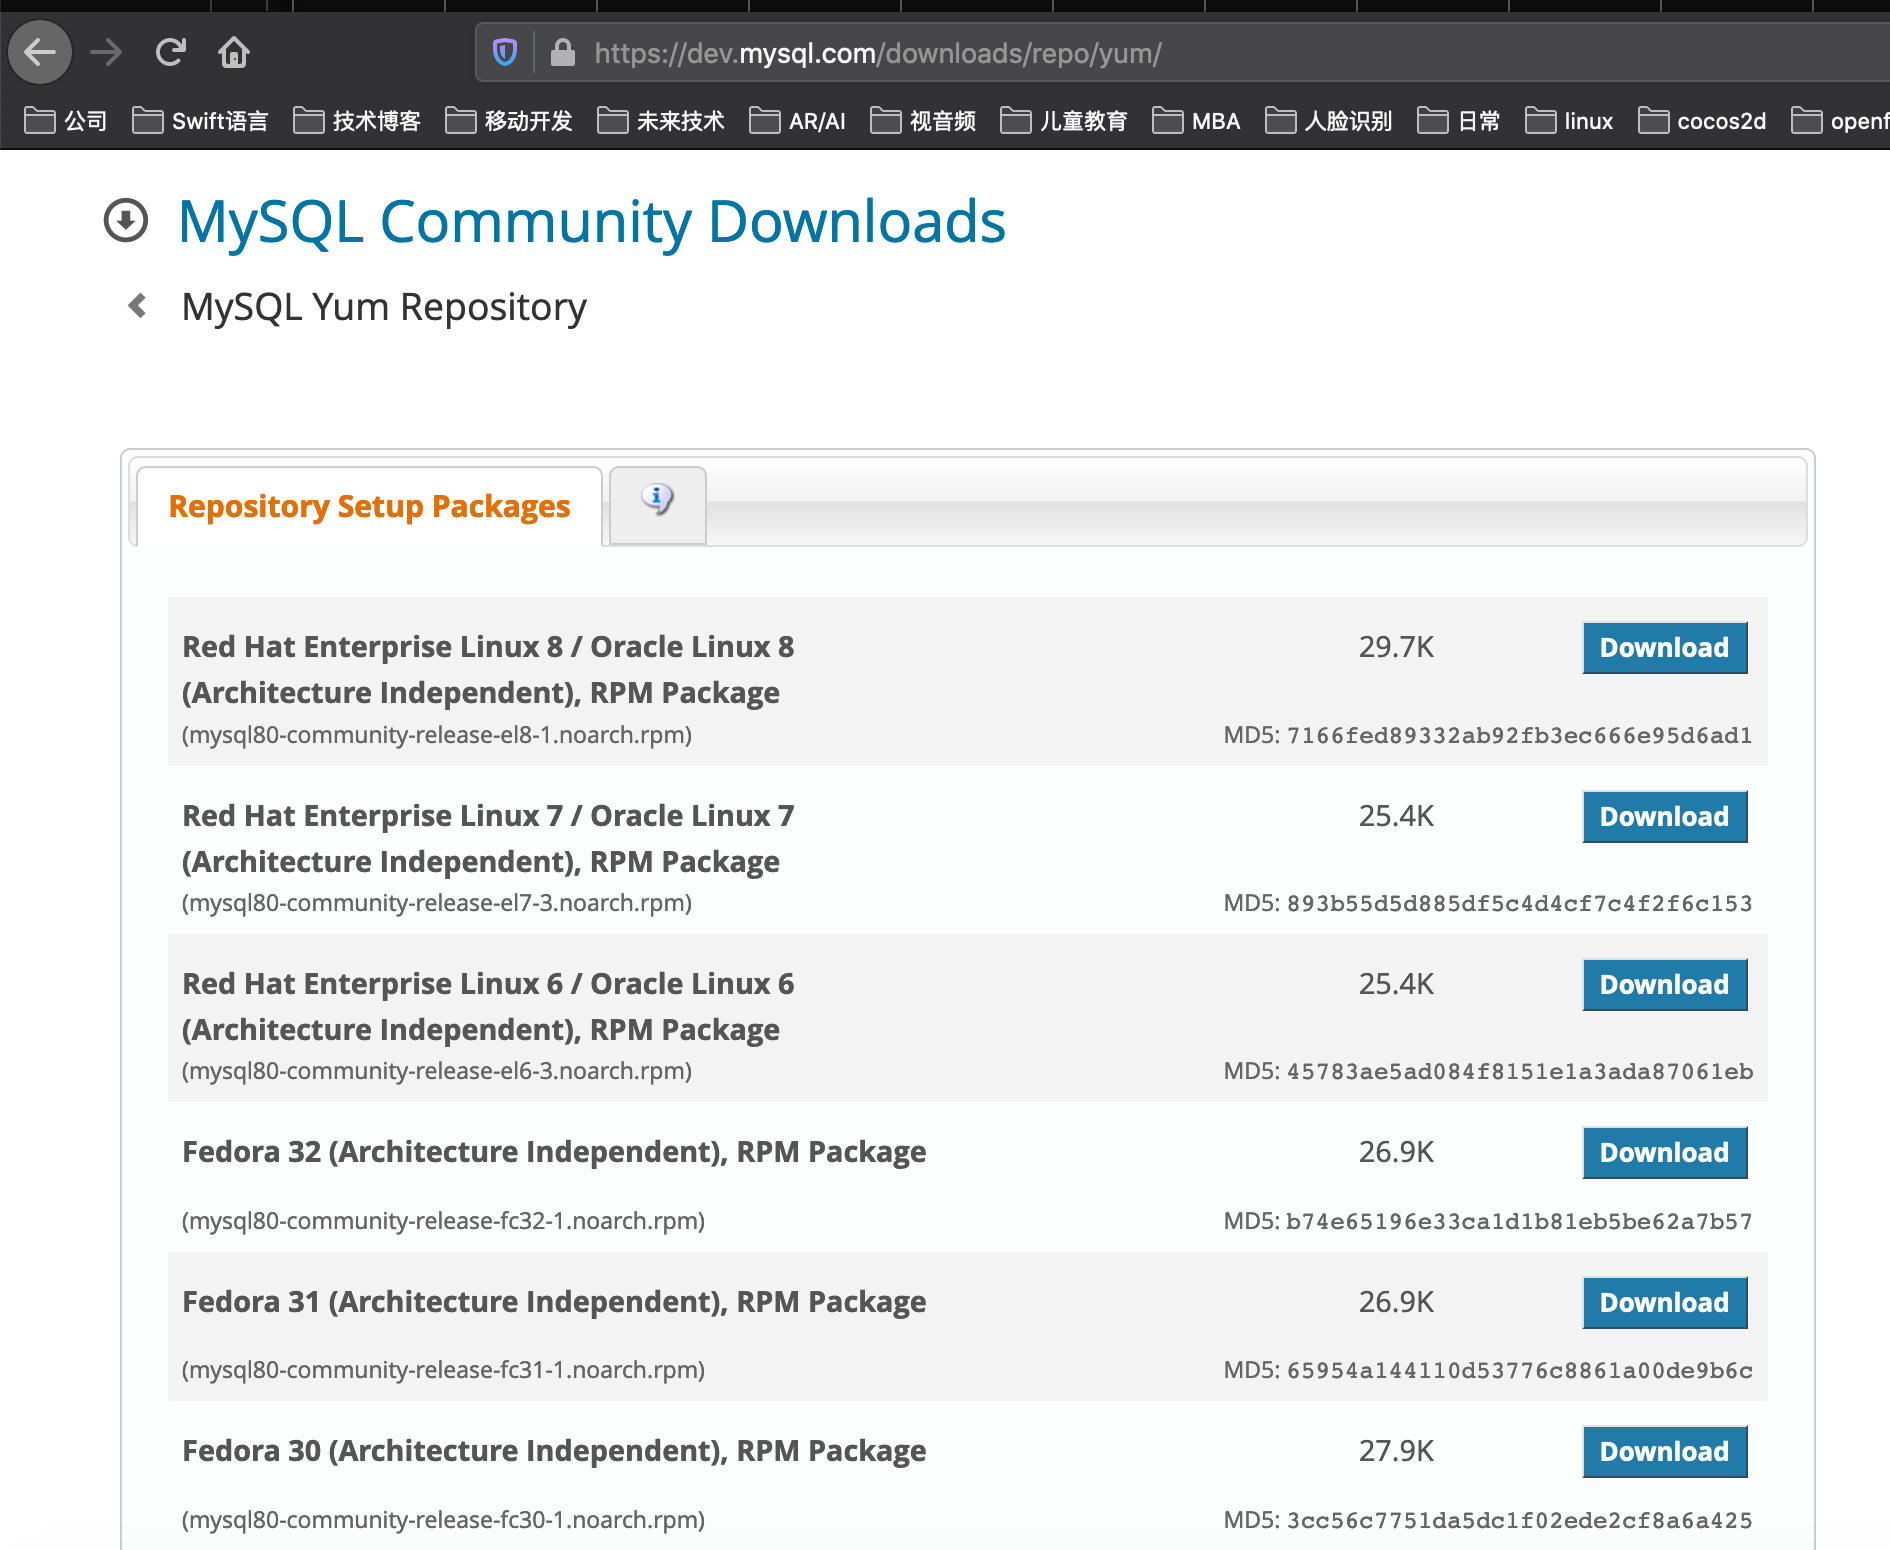
Task: Click the Fedora 32 package title text
Action: [554, 1152]
